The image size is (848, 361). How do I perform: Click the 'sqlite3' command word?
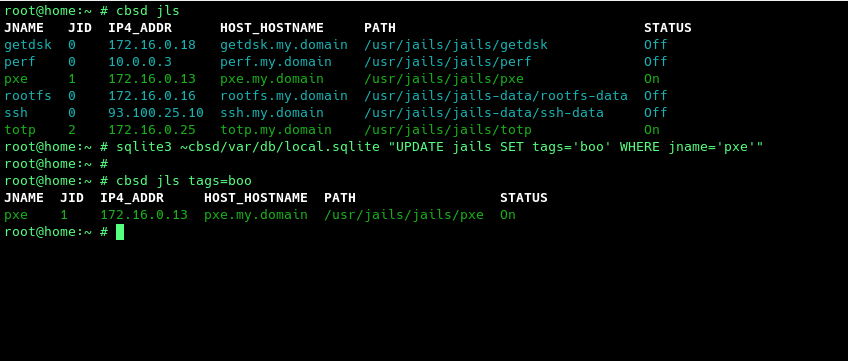click(144, 146)
